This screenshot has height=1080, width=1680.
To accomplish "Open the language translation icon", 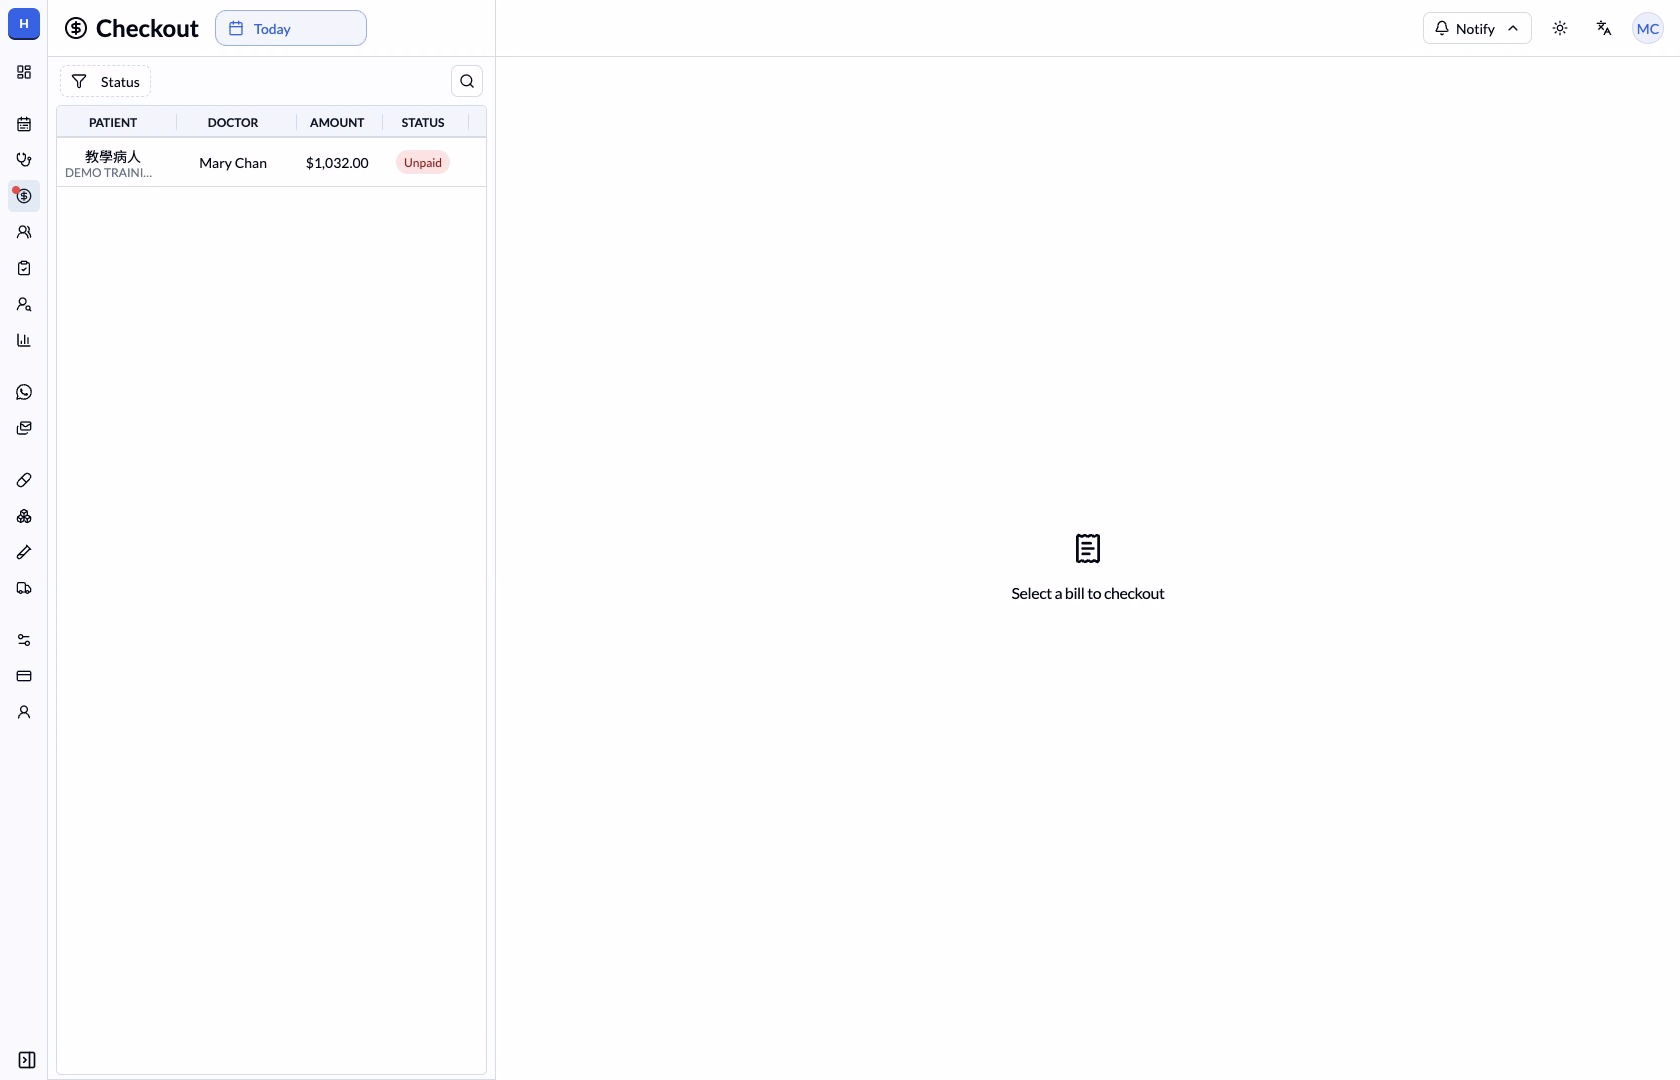I will (1604, 28).
